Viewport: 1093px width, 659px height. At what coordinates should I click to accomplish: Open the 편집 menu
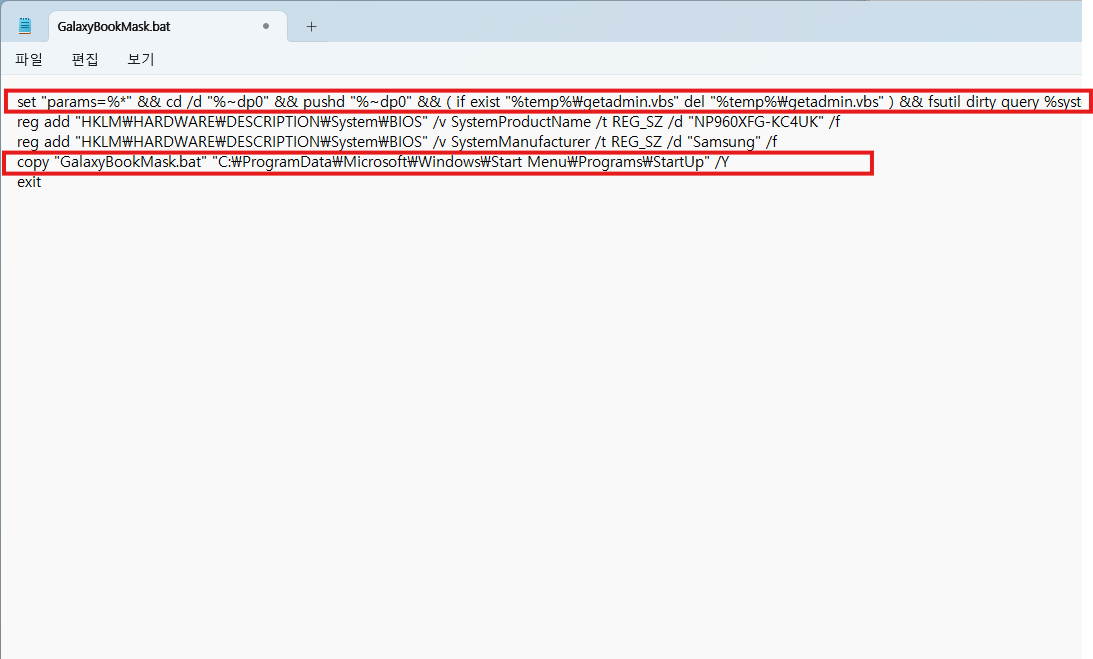click(x=85, y=59)
